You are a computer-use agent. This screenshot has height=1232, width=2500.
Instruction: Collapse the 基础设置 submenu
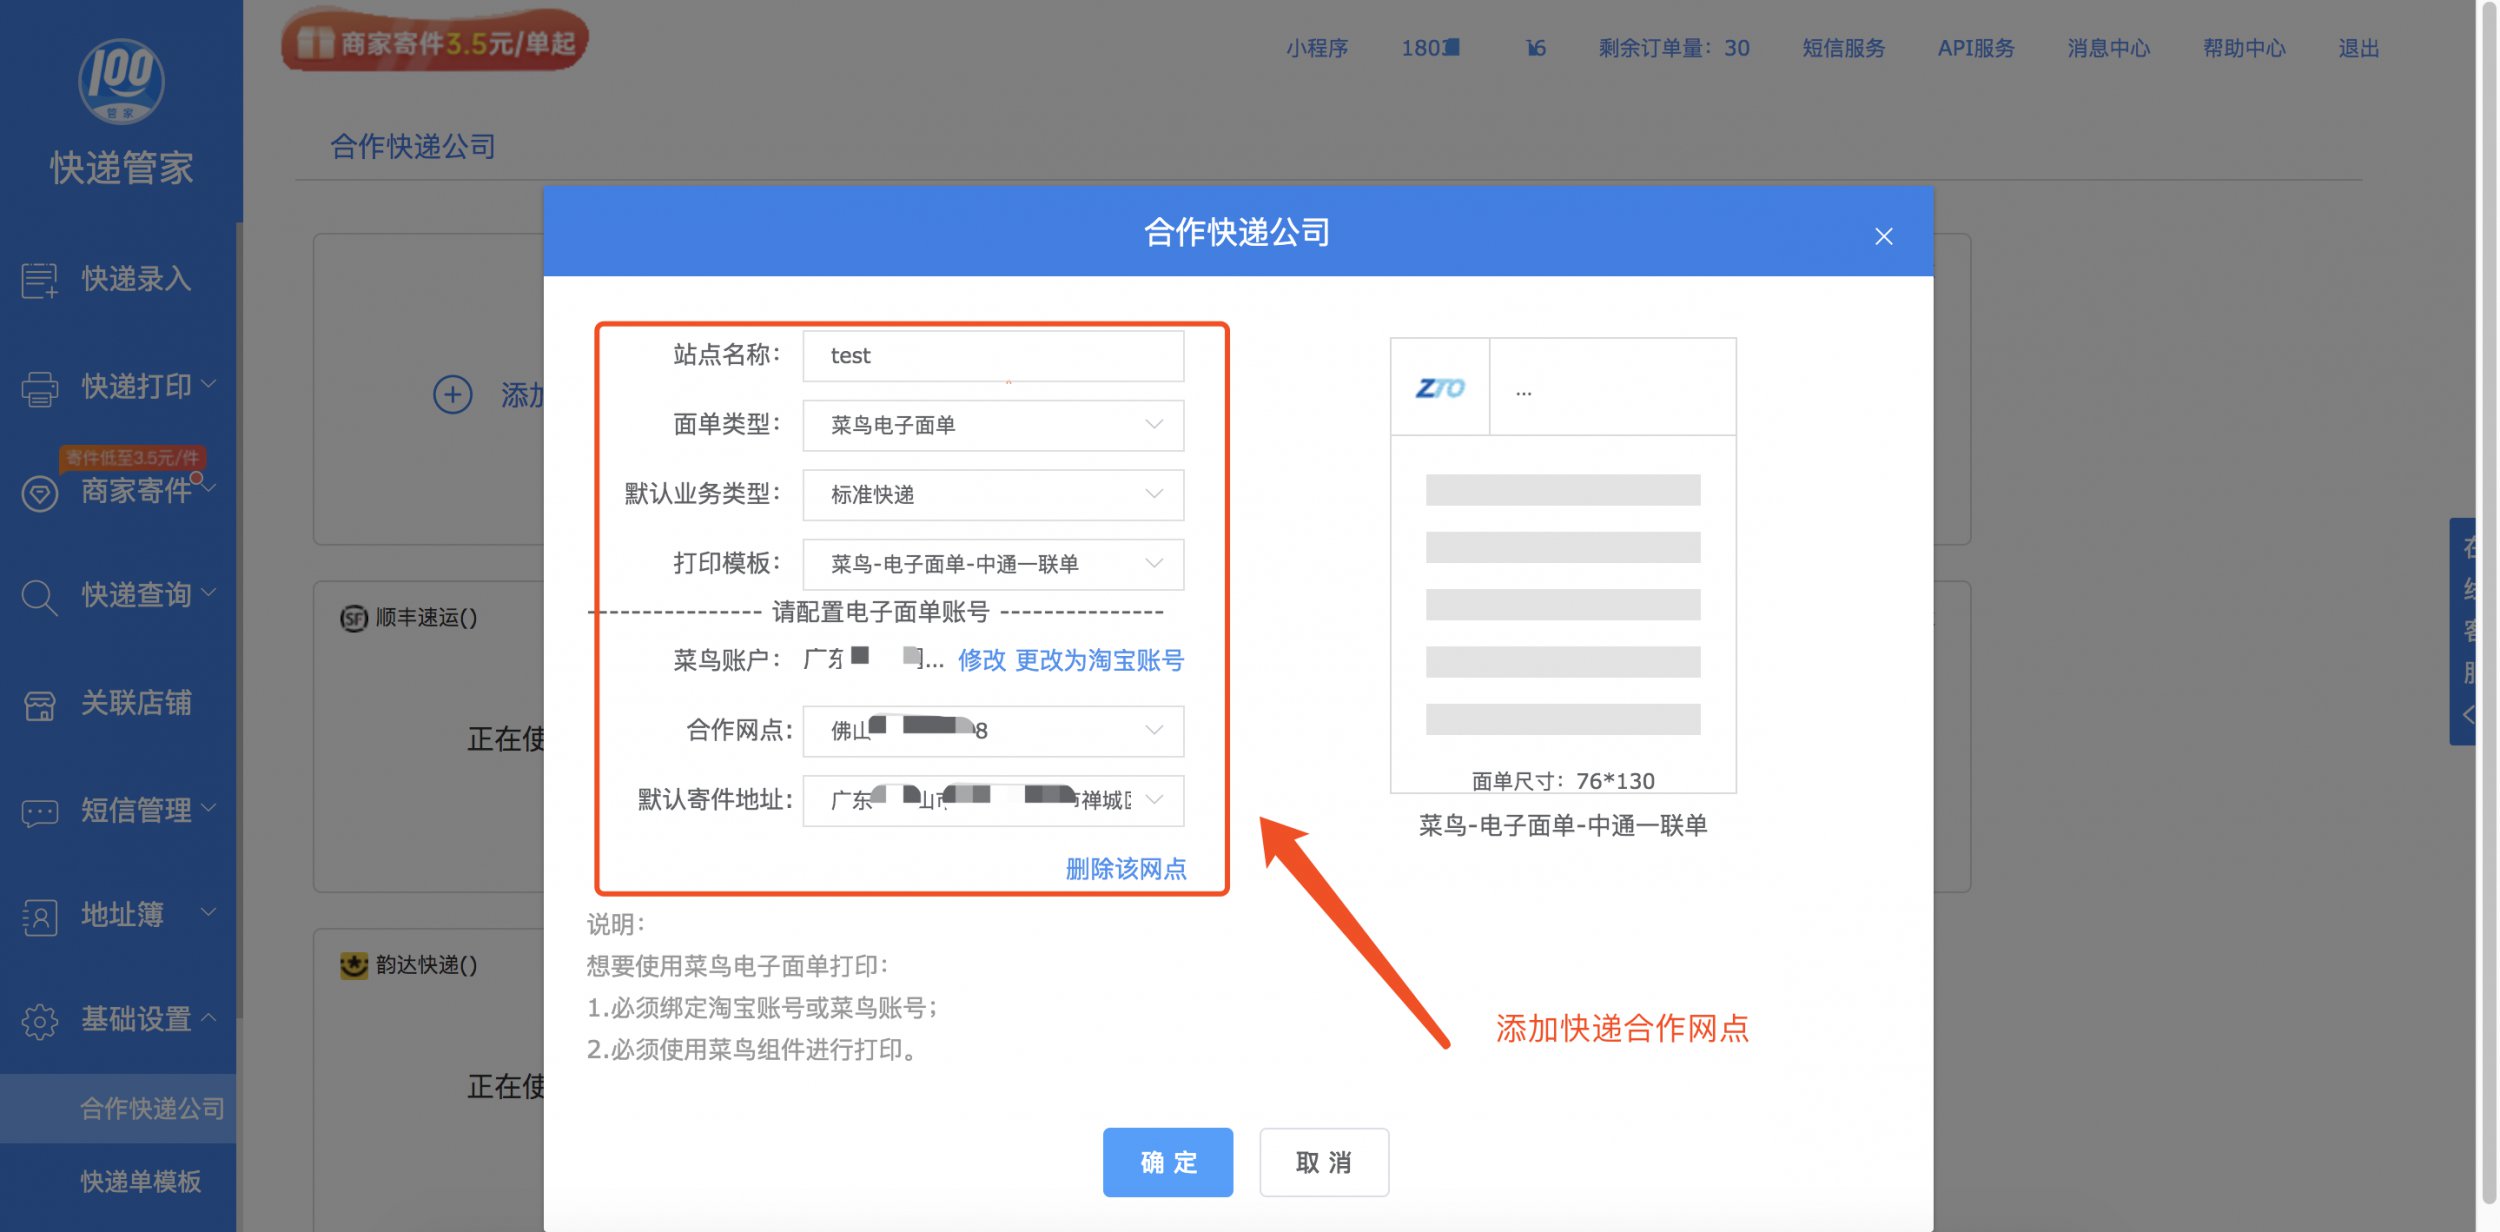pyautogui.click(x=209, y=1018)
